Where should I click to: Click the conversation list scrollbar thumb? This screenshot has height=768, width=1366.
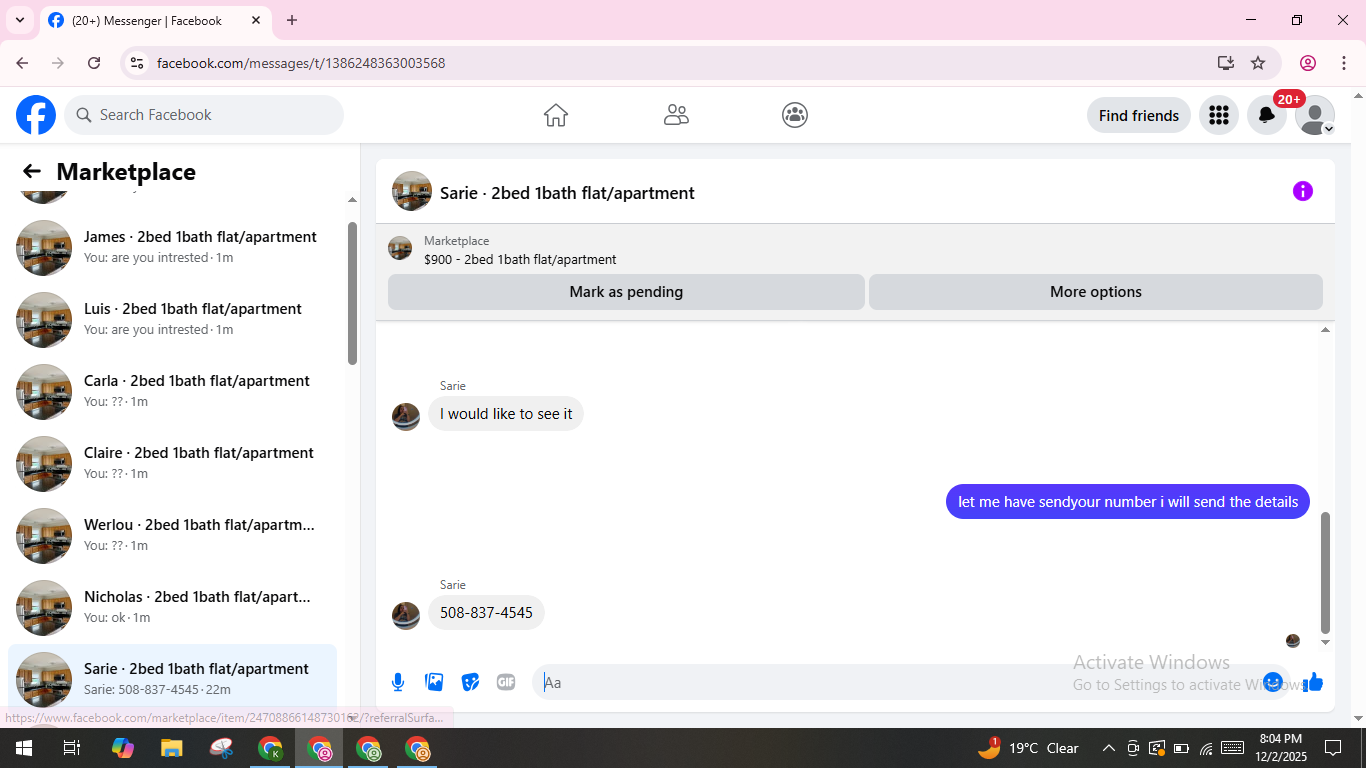pos(352,293)
